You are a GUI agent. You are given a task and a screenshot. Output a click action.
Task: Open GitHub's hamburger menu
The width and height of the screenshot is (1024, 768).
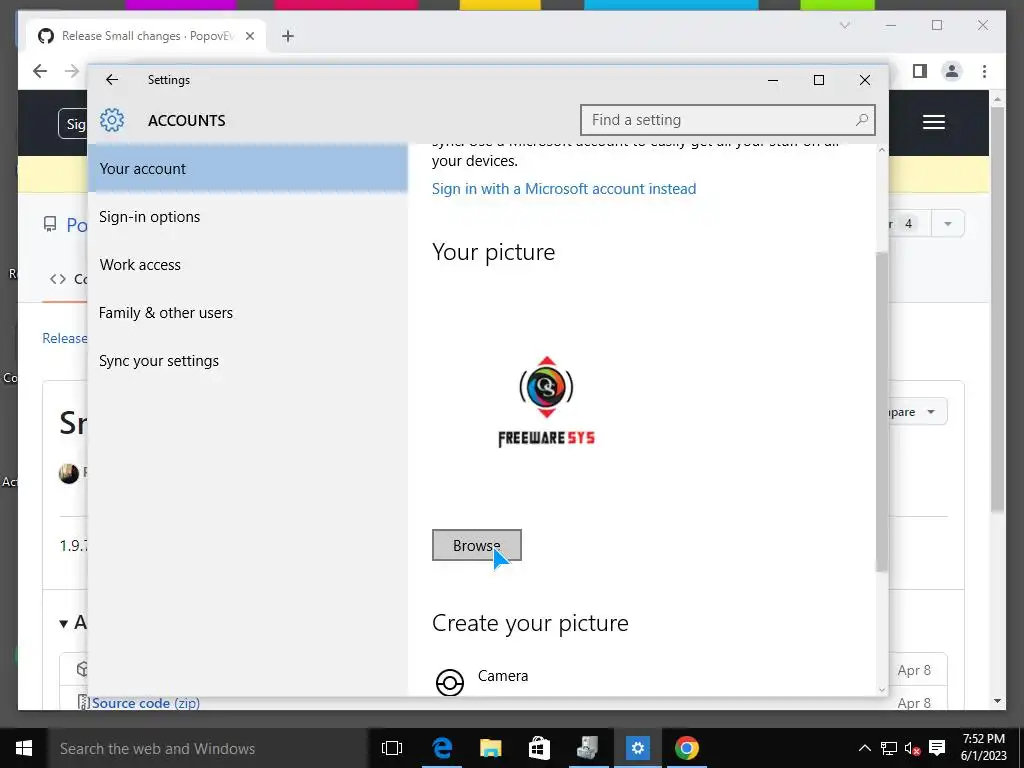point(934,122)
